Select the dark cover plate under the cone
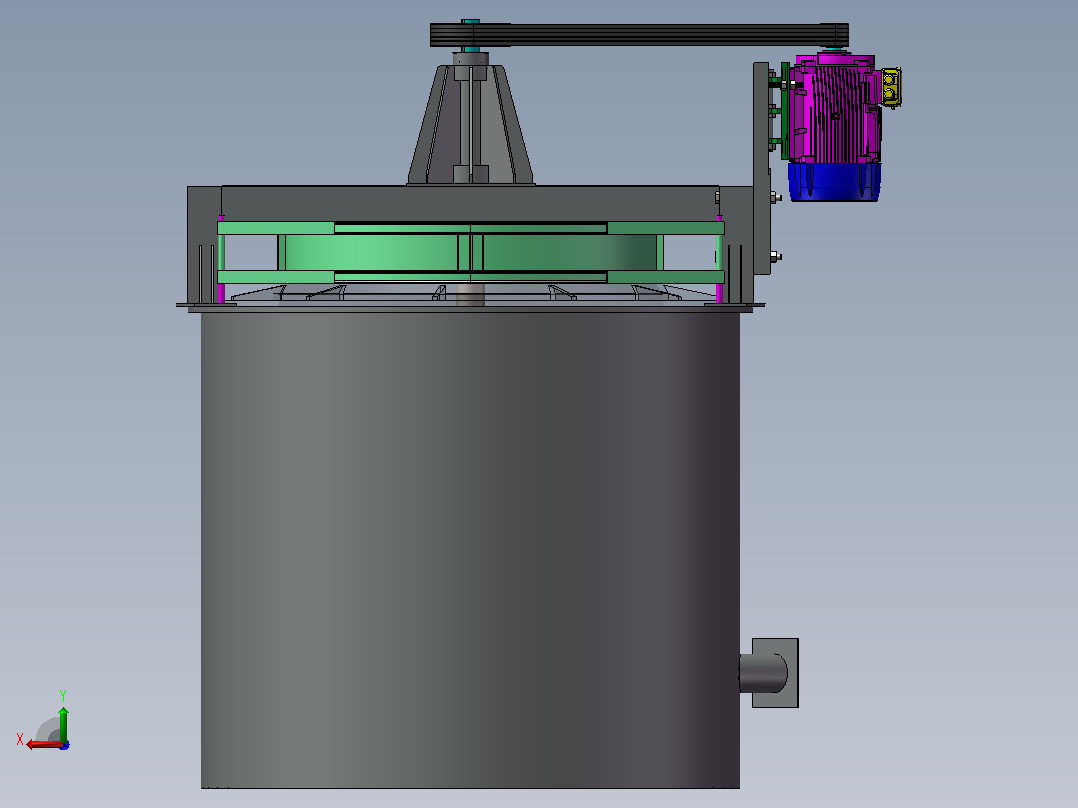This screenshot has height=808, width=1078. coord(470,204)
